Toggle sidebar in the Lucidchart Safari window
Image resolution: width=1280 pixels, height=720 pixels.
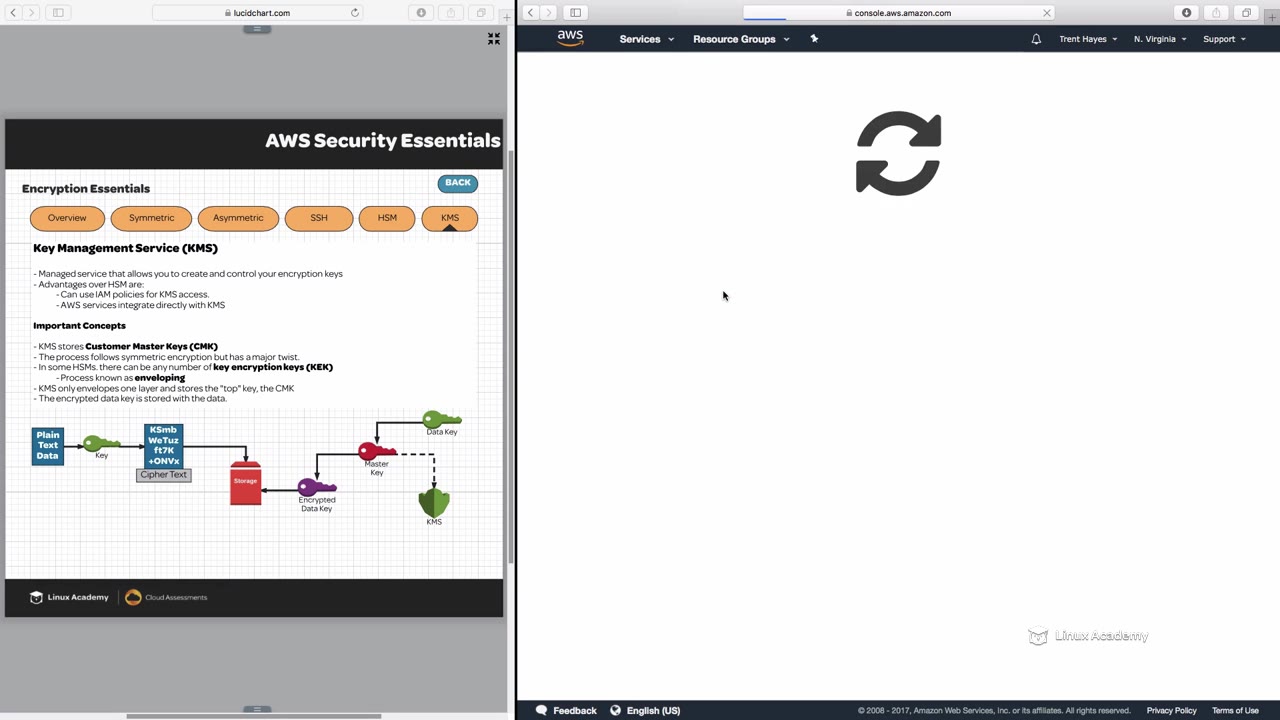(x=58, y=13)
